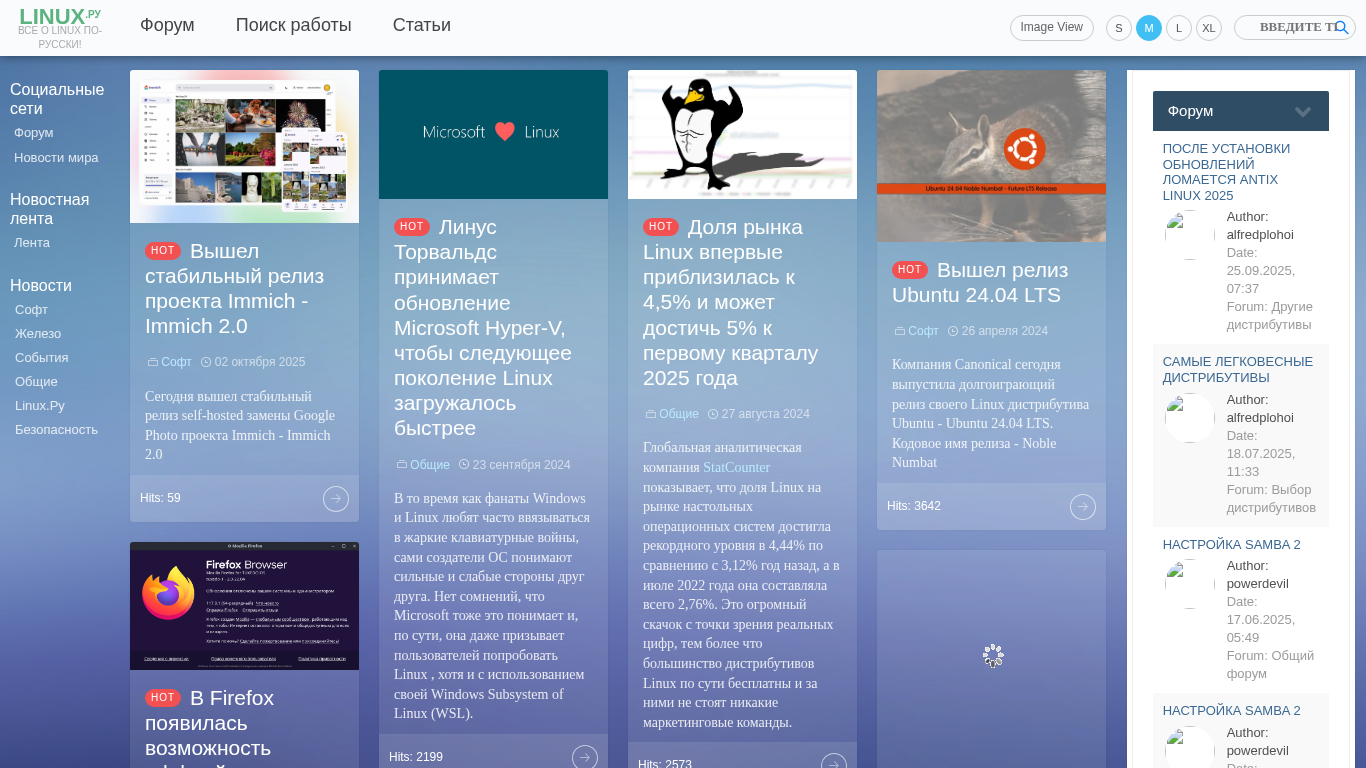1366x768 pixels.
Task: Click the clock icon beside 26 апреля 2024
Action: click(953, 331)
